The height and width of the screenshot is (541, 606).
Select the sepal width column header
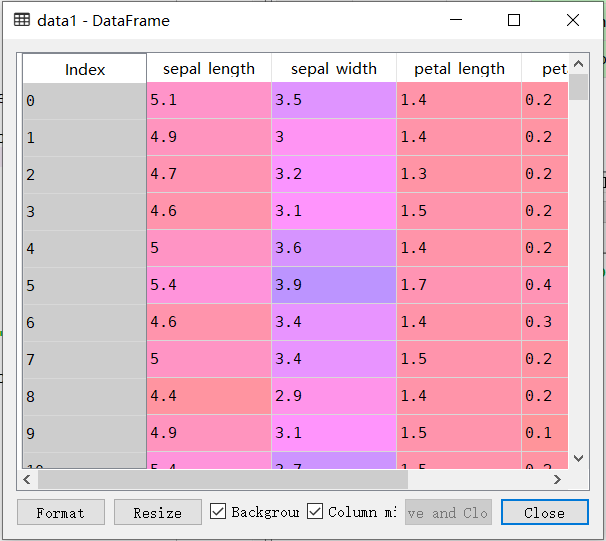pyautogui.click(x=334, y=69)
